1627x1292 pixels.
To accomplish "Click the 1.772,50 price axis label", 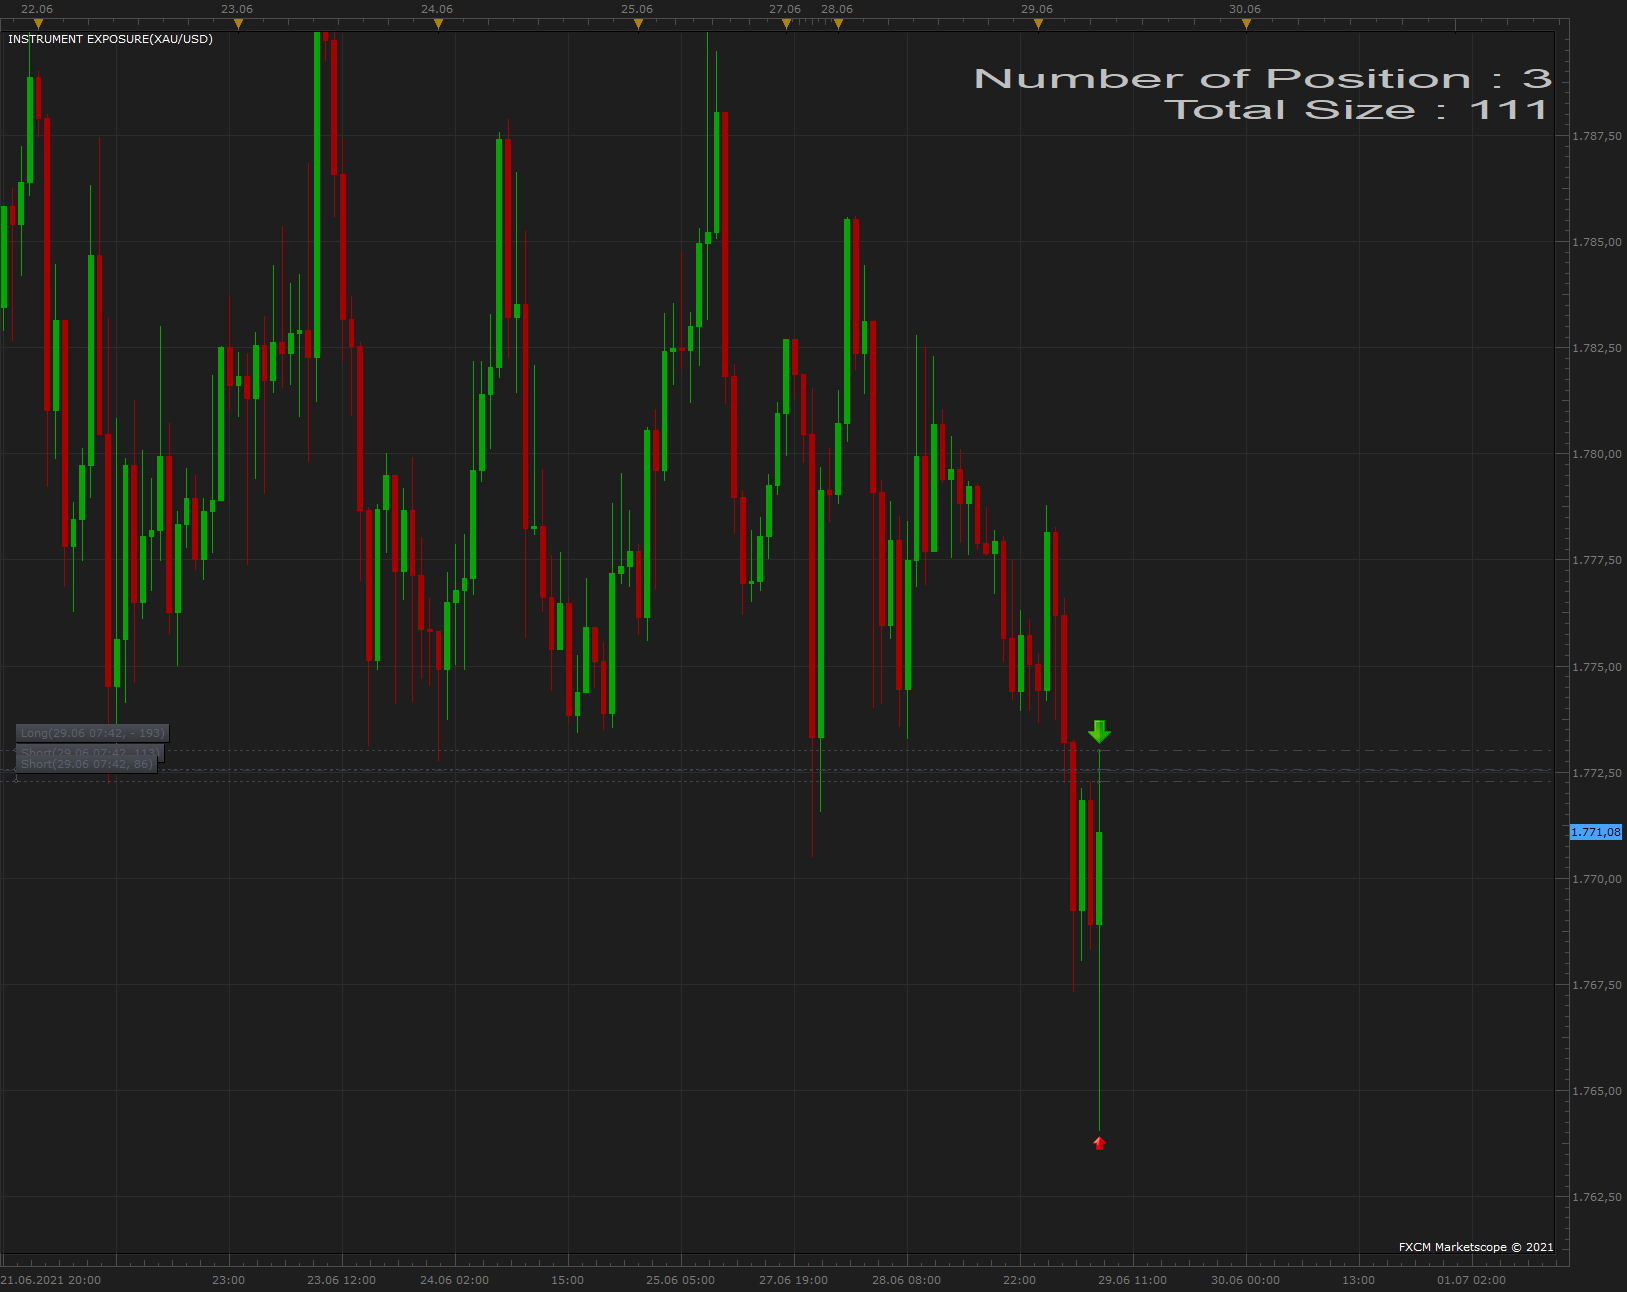I will (x=1597, y=773).
